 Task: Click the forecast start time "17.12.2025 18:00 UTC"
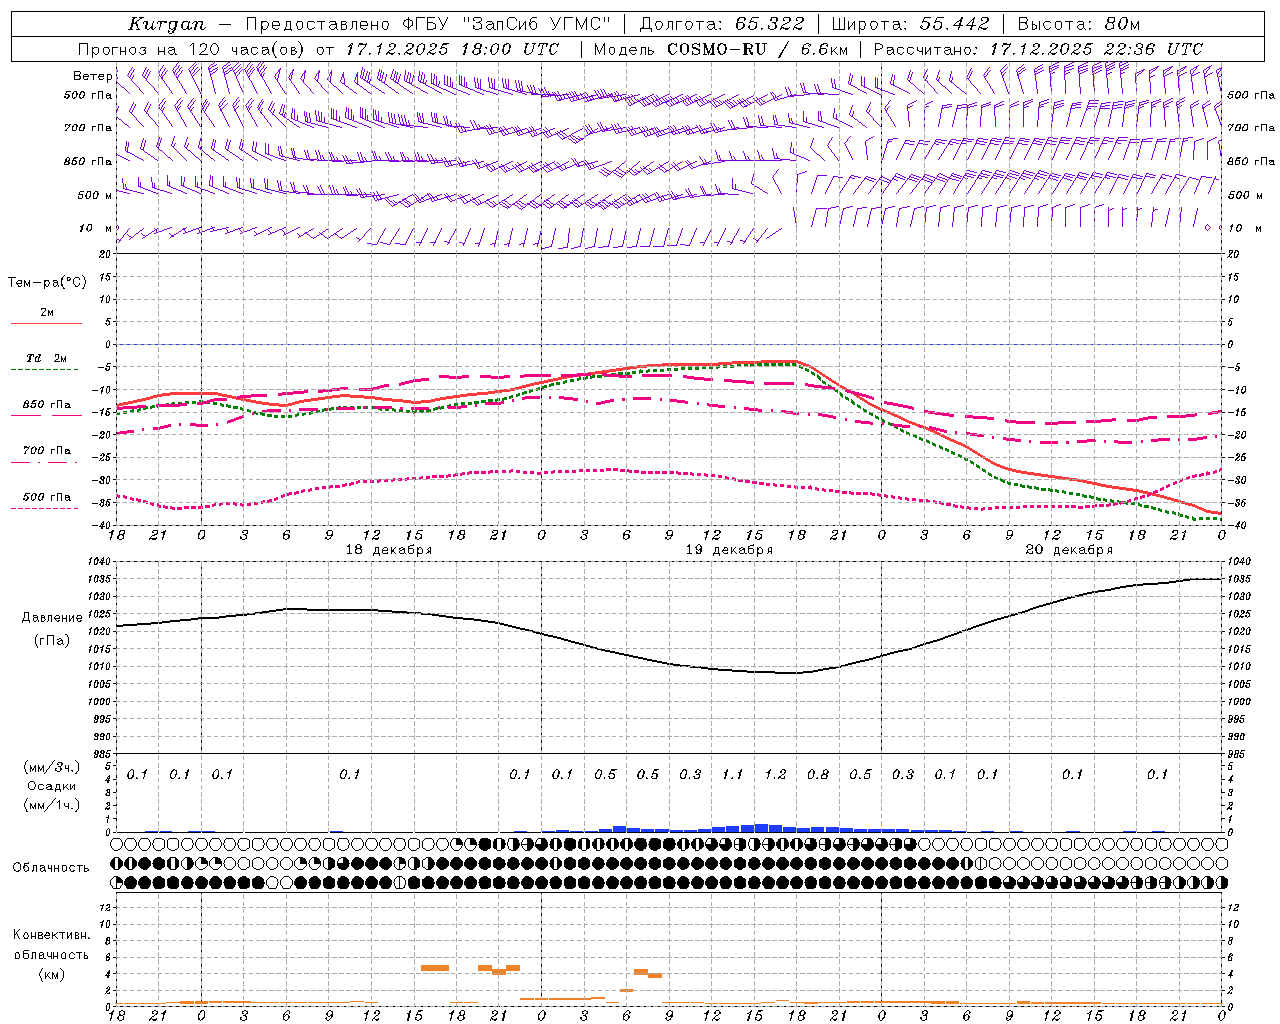coord(452,49)
